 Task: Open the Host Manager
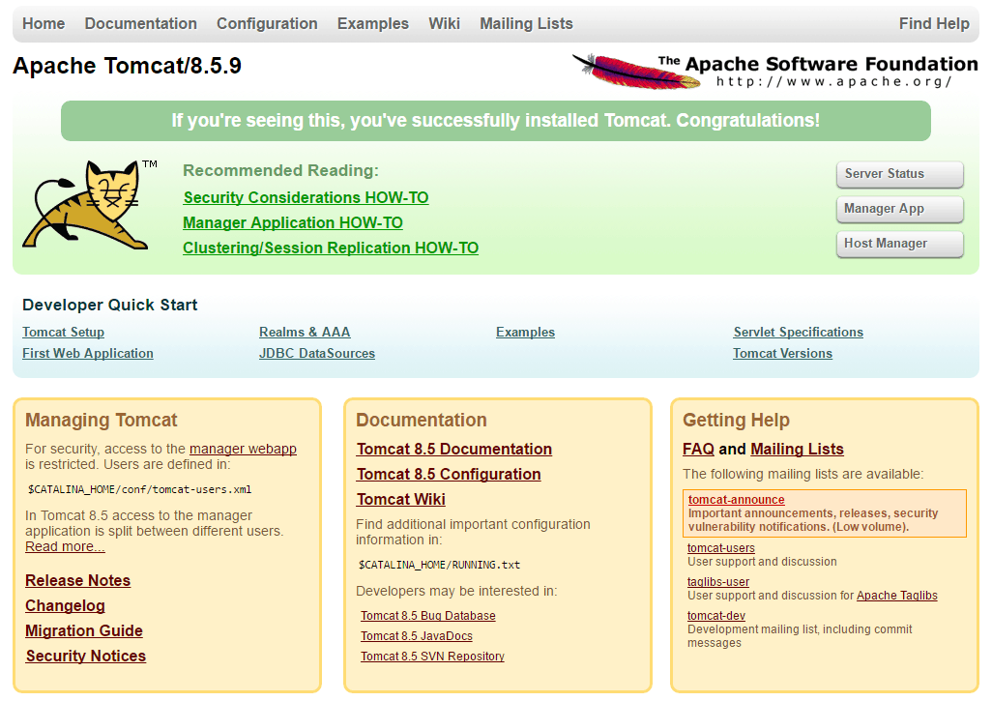[x=898, y=243]
